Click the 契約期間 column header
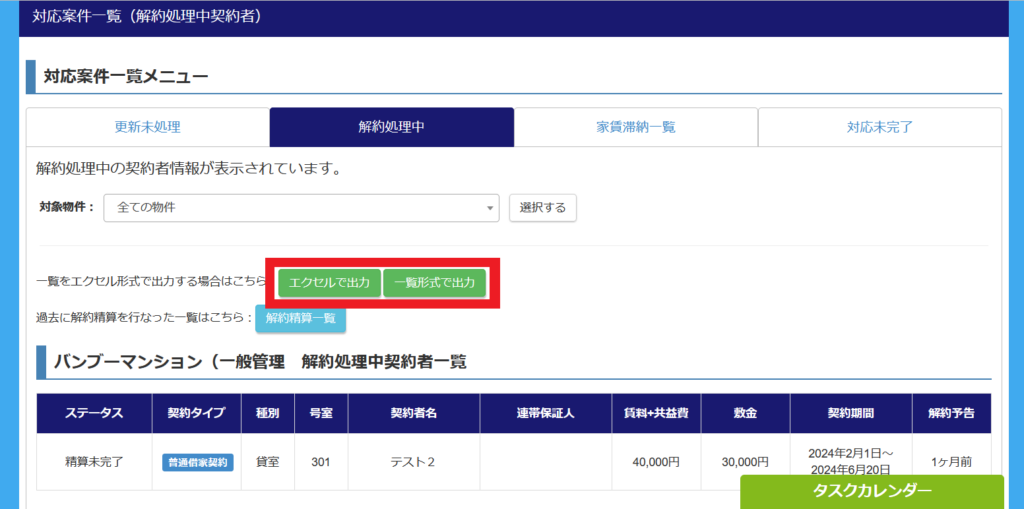Viewport: 1024px width, 509px height. (850, 413)
